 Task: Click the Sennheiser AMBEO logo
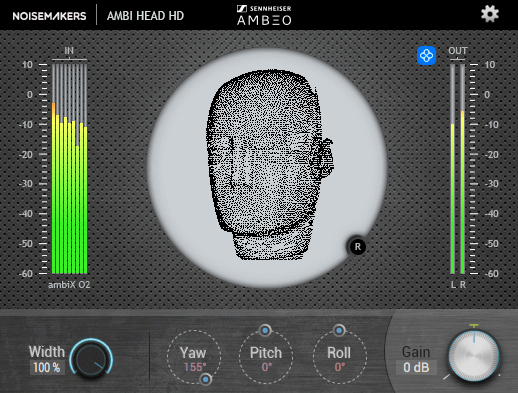pos(264,15)
